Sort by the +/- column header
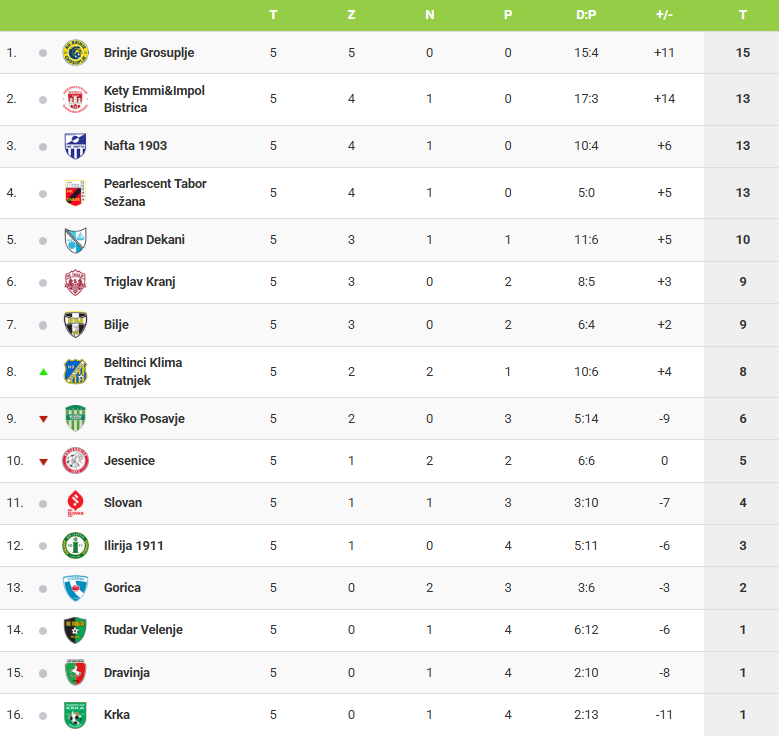 tap(664, 15)
